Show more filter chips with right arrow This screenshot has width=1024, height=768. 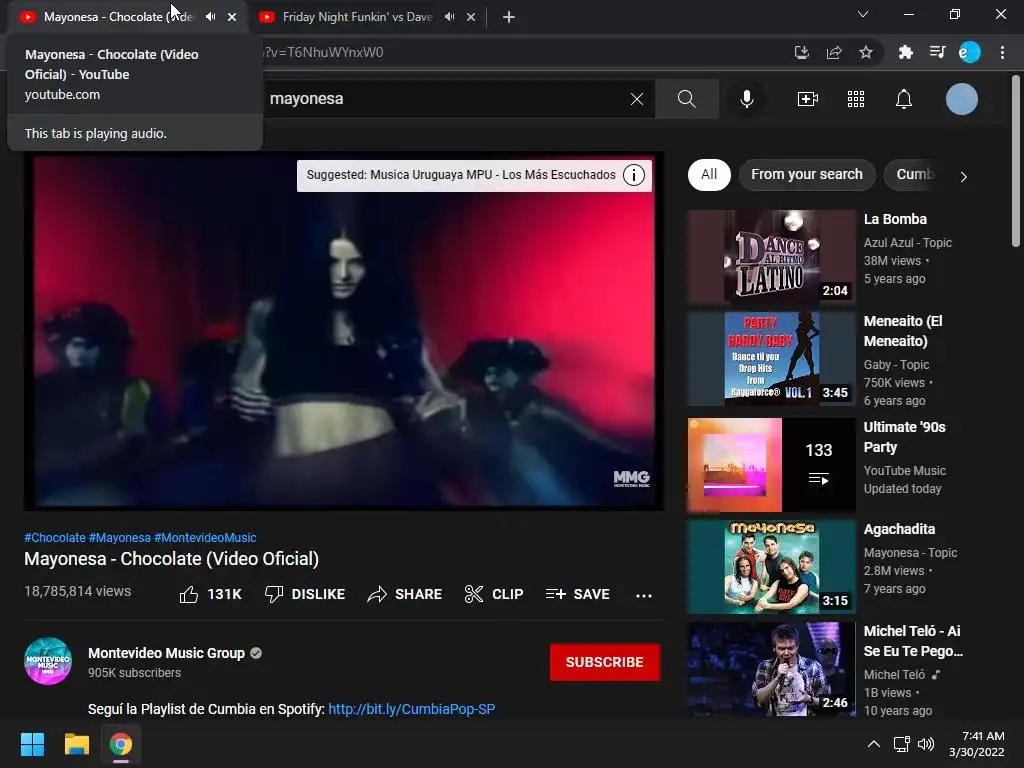point(964,176)
